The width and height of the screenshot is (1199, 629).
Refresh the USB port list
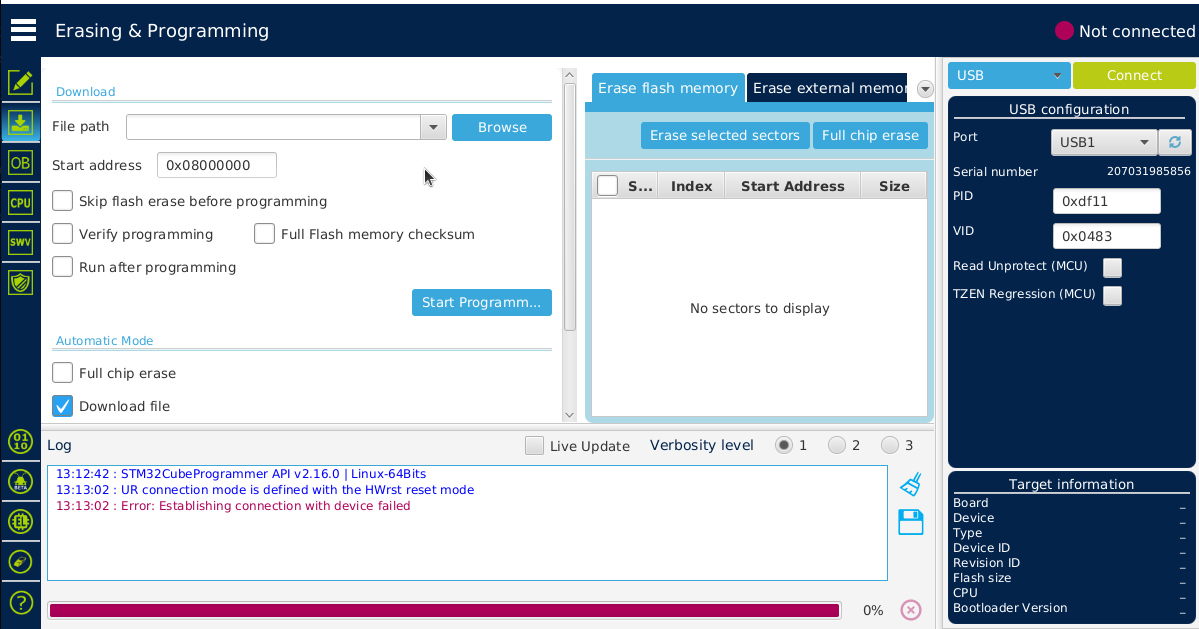[1175, 142]
